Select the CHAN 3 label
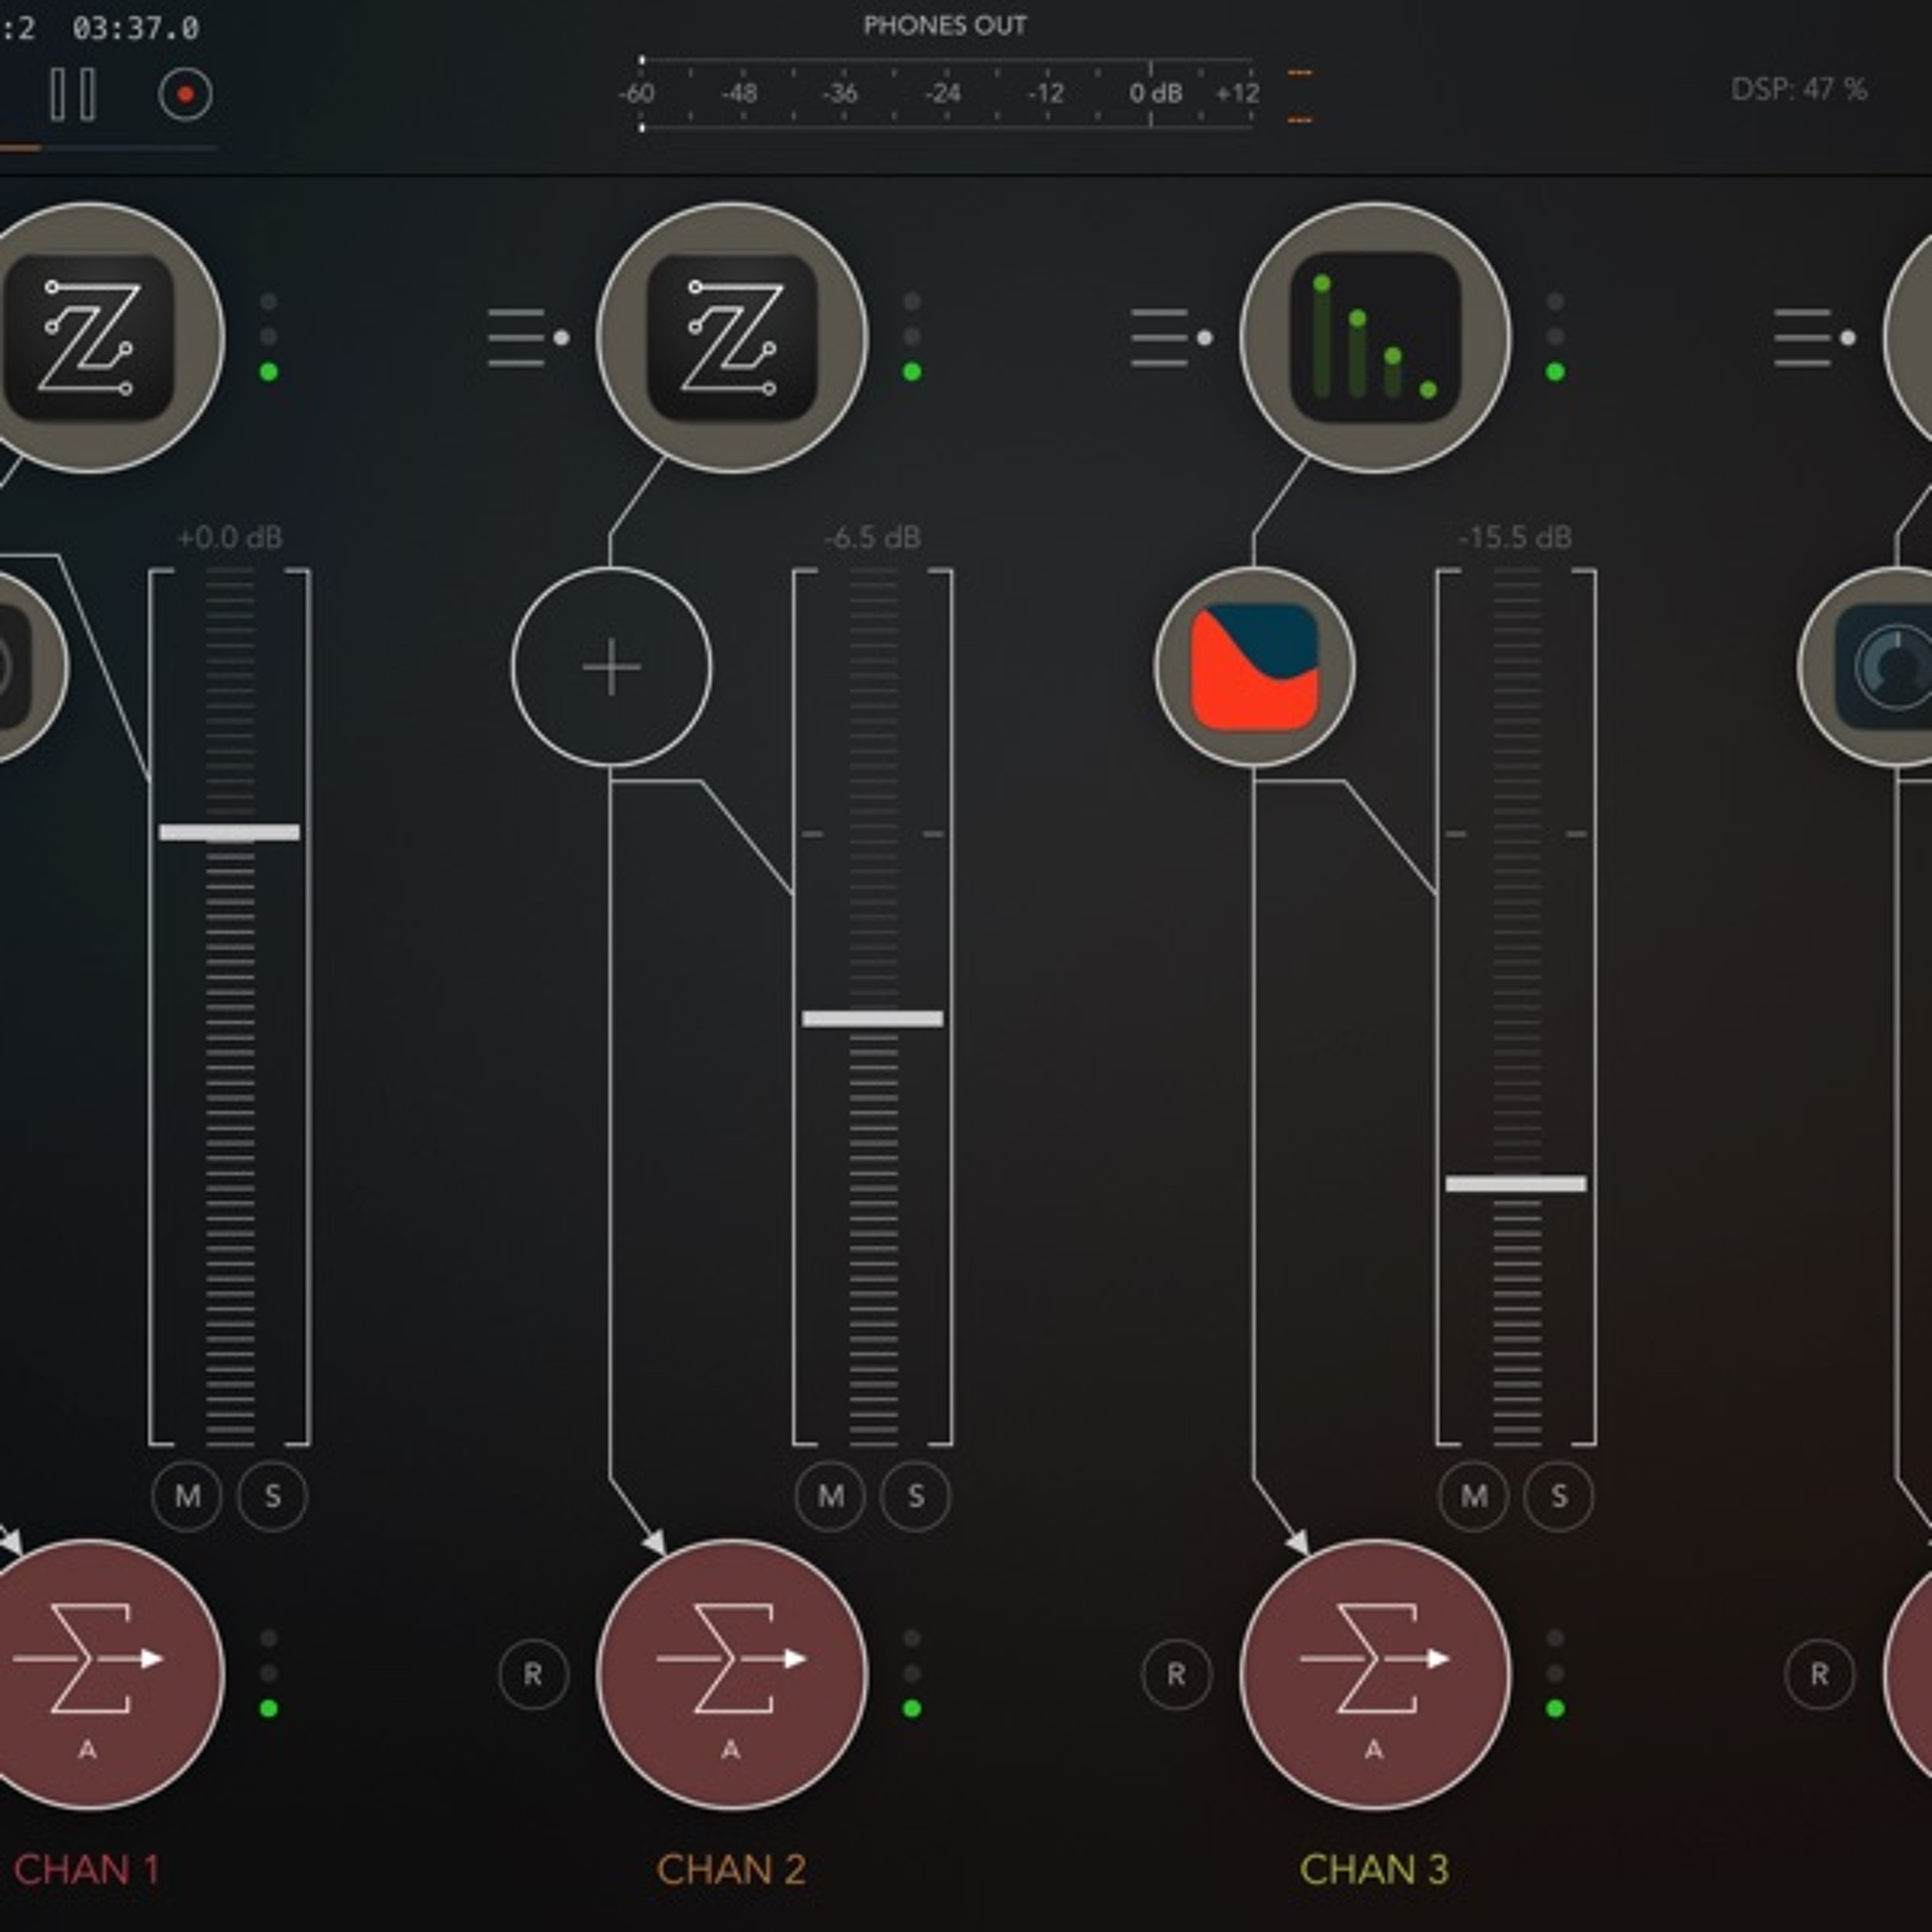The width and height of the screenshot is (1932, 1932). [x=1374, y=1869]
